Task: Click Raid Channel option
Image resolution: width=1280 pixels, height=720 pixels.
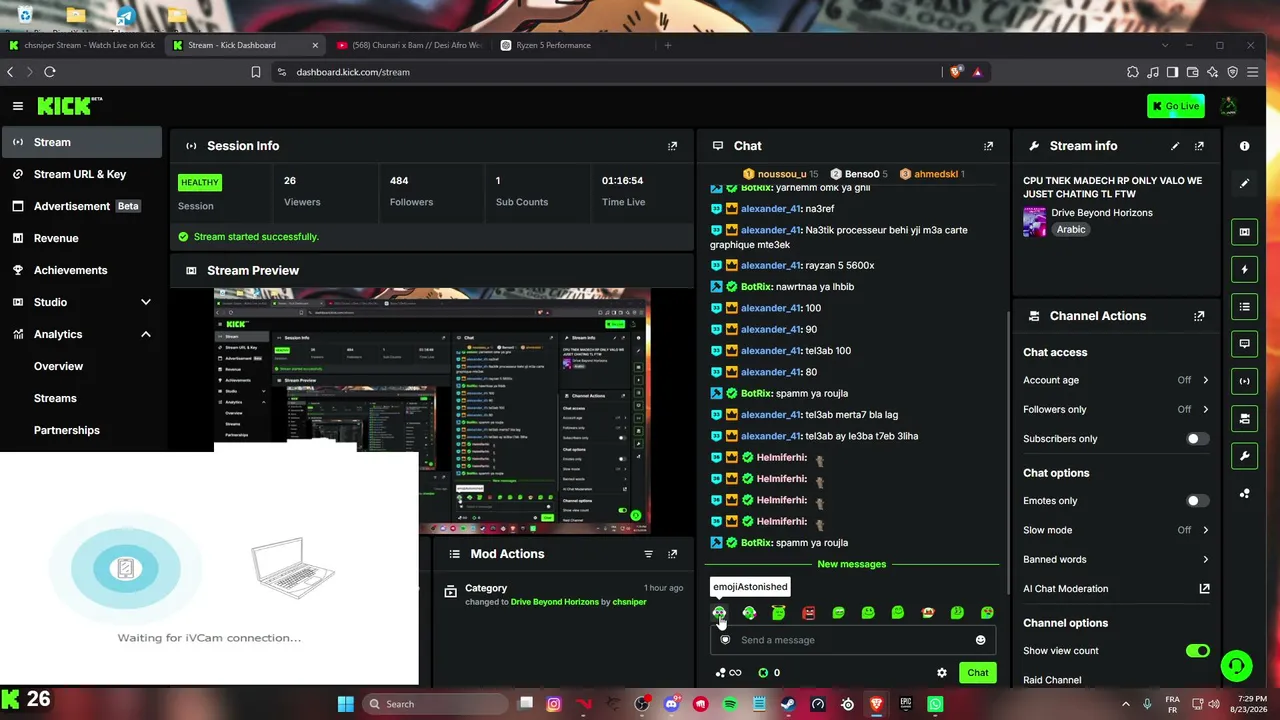Action: [1052, 680]
